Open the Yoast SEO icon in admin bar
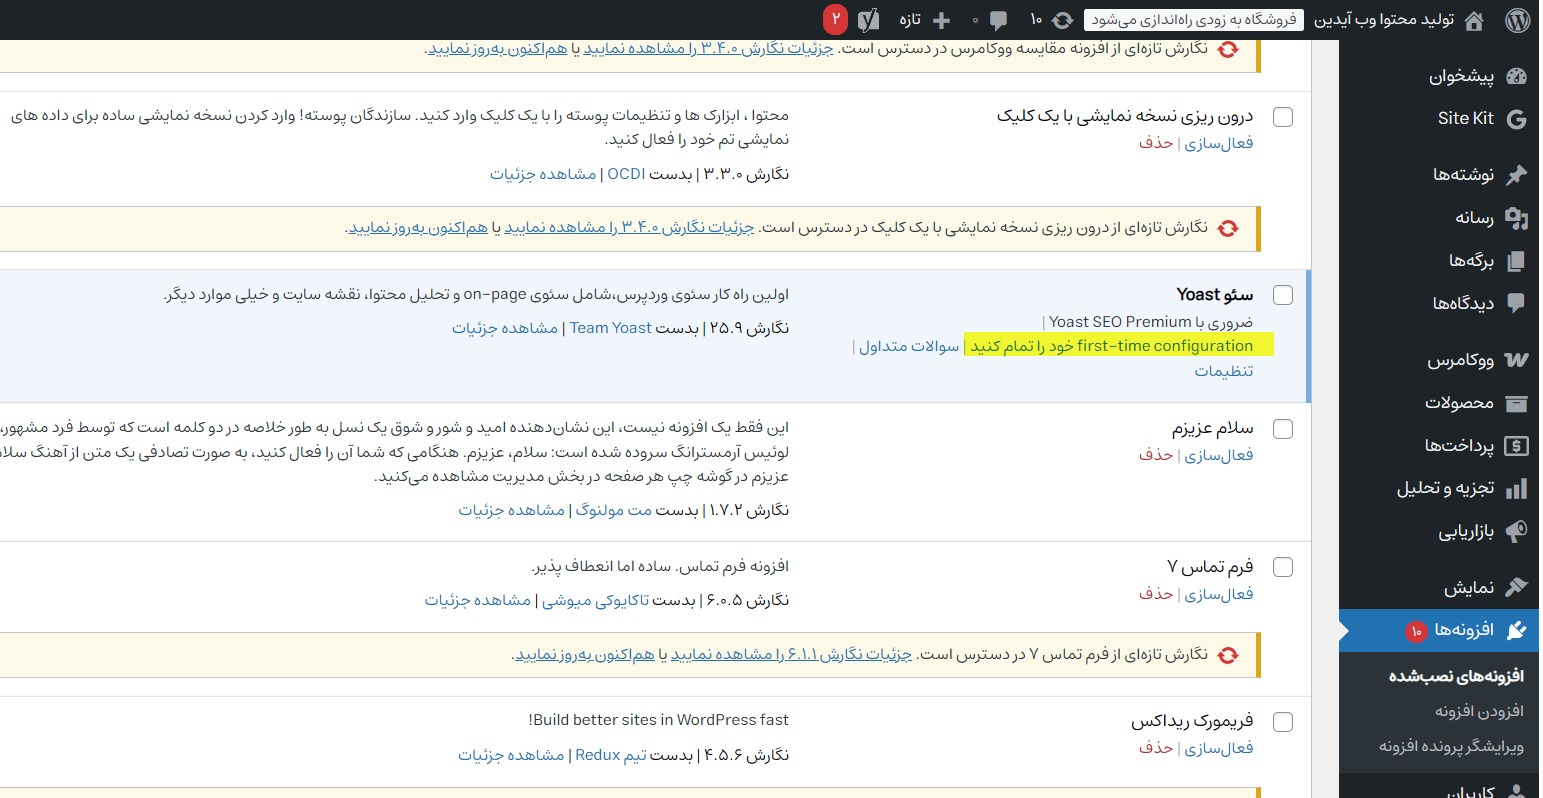Image resolution: width=1543 pixels, height=798 pixels. 868,20
